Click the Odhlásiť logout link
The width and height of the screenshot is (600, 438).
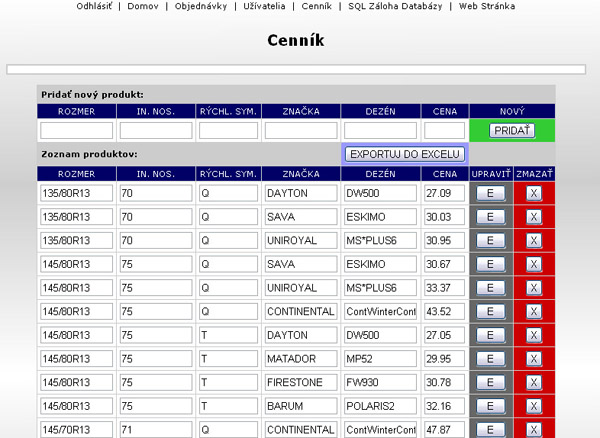pyautogui.click(x=94, y=6)
